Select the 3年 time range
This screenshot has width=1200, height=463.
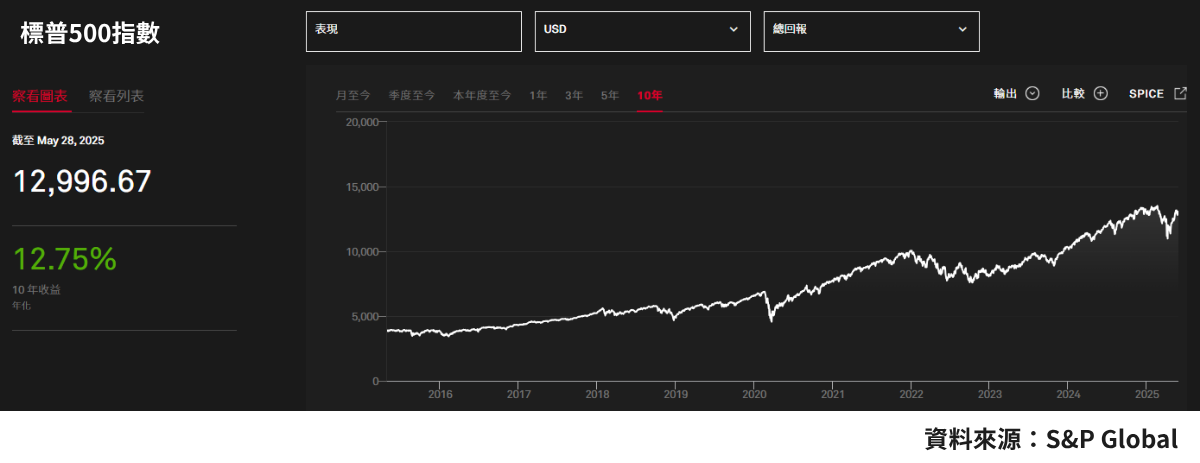click(574, 95)
